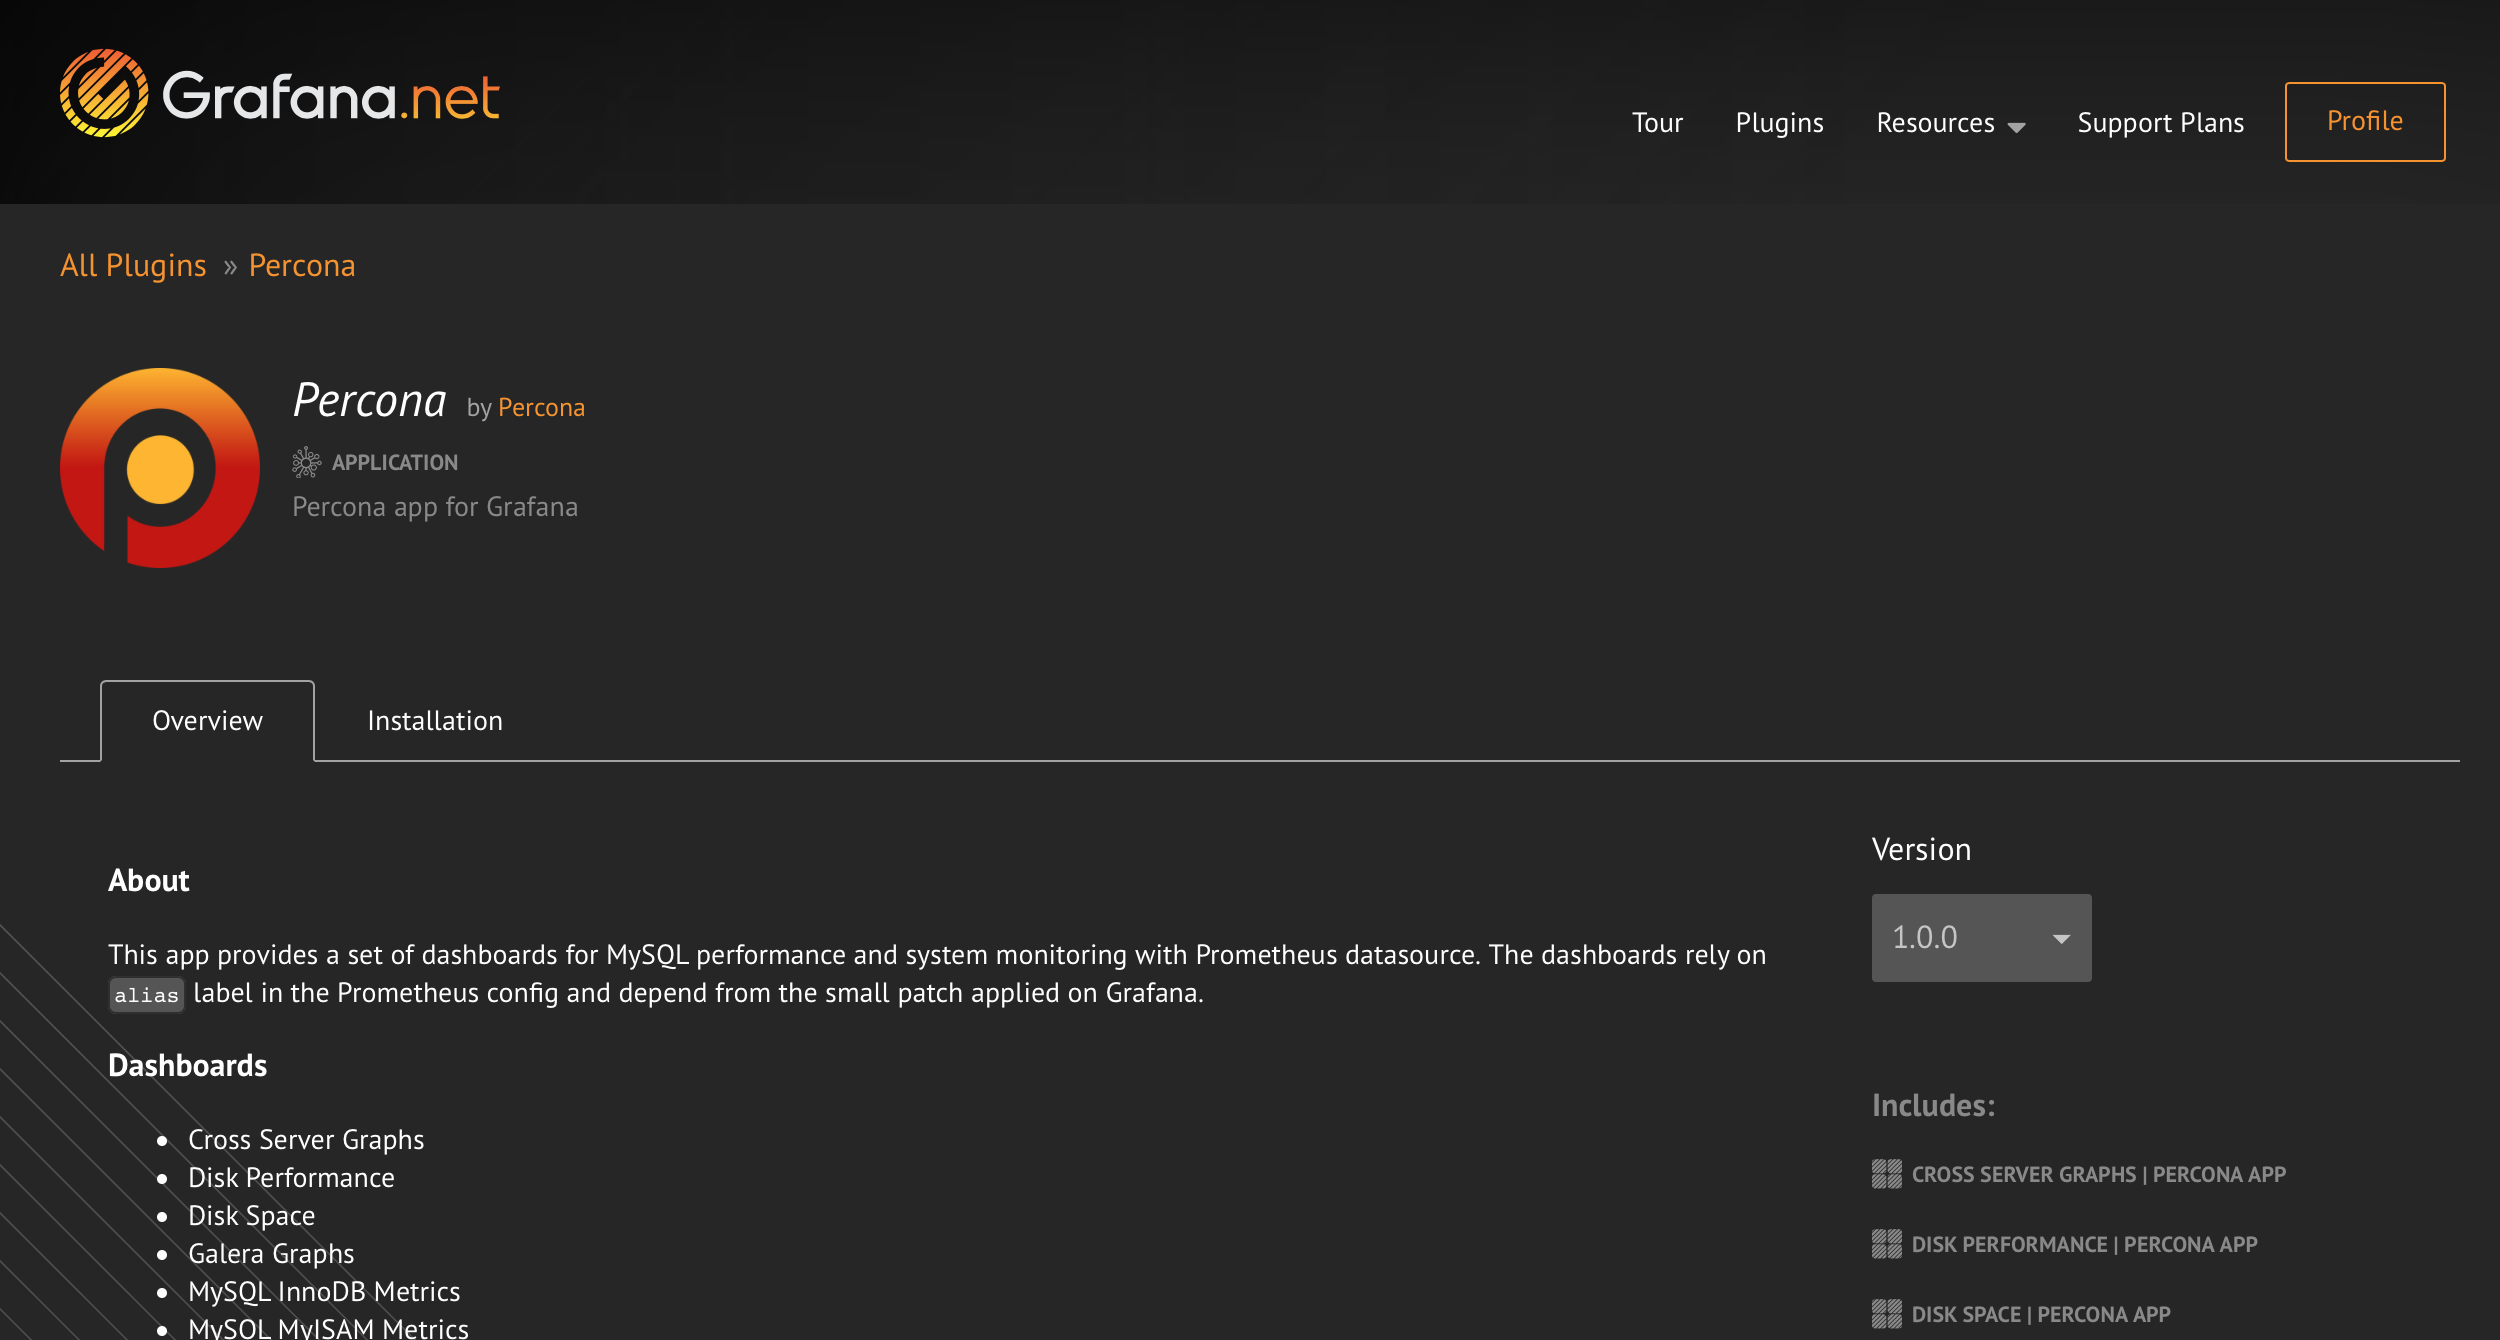
Task: Go to Plugins in navigation
Action: point(1779,123)
